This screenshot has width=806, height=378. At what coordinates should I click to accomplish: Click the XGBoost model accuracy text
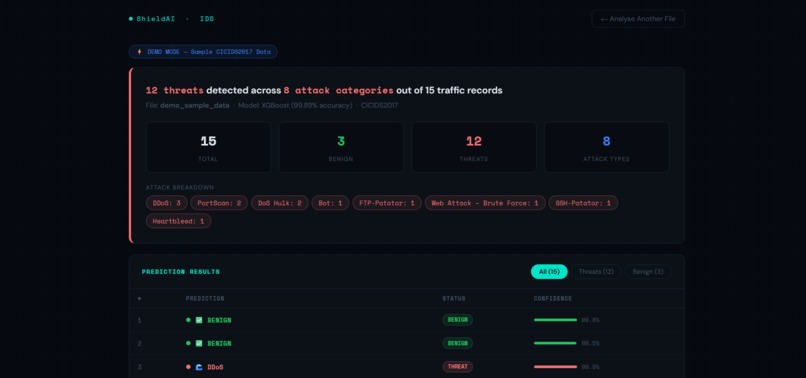pos(295,105)
